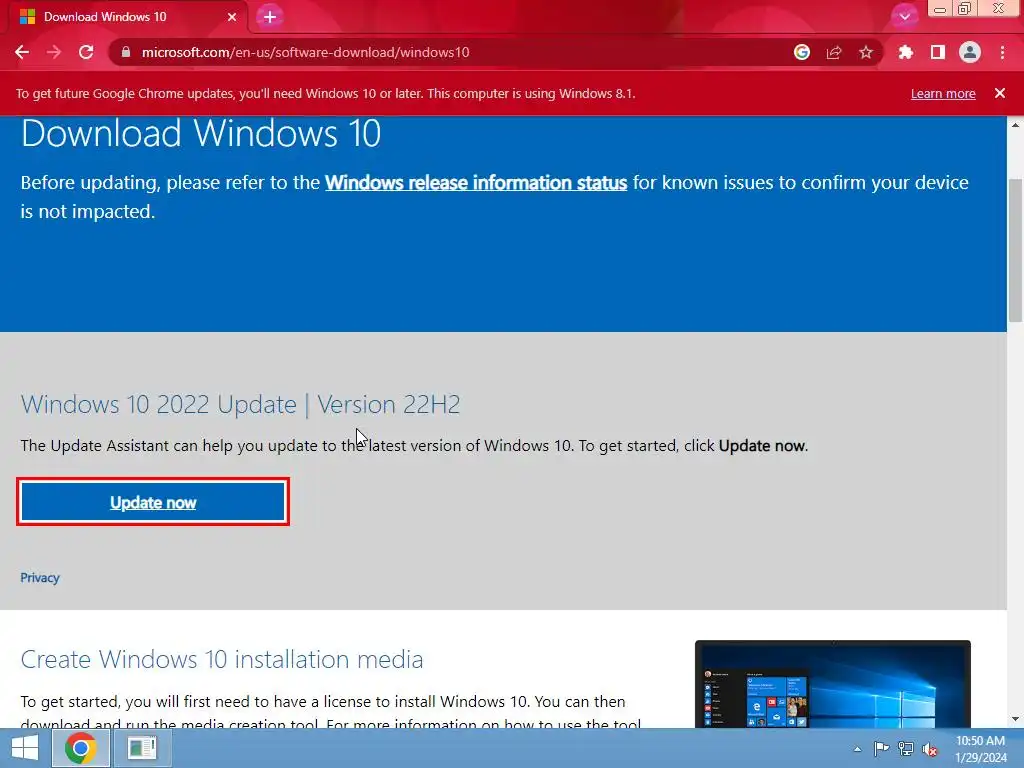Select the Download Windows 10 tab
The height and width of the screenshot is (768, 1024).
pyautogui.click(x=127, y=17)
